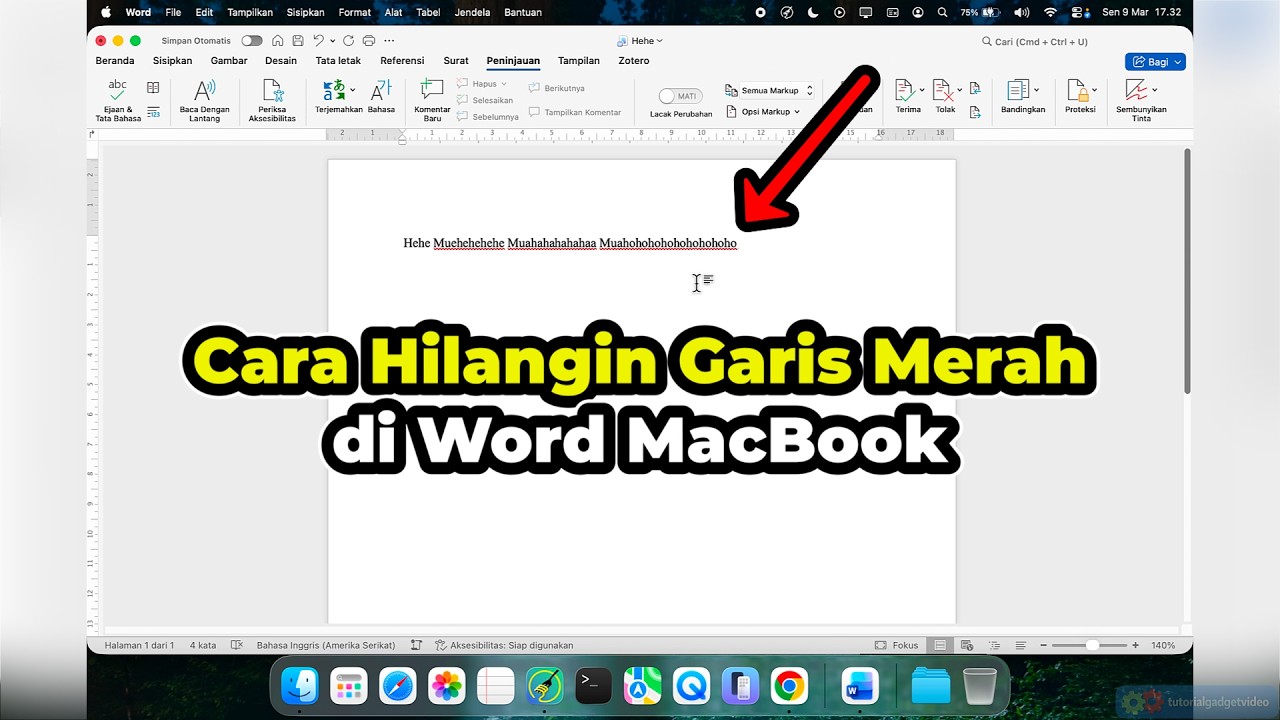Switch to the Surat tab
The image size is (1280, 720).
(x=456, y=61)
